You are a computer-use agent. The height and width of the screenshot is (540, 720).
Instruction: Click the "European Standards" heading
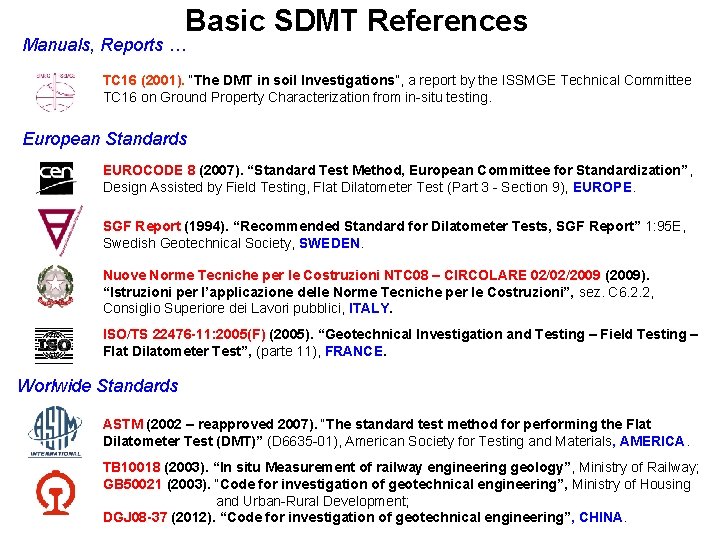pos(105,139)
